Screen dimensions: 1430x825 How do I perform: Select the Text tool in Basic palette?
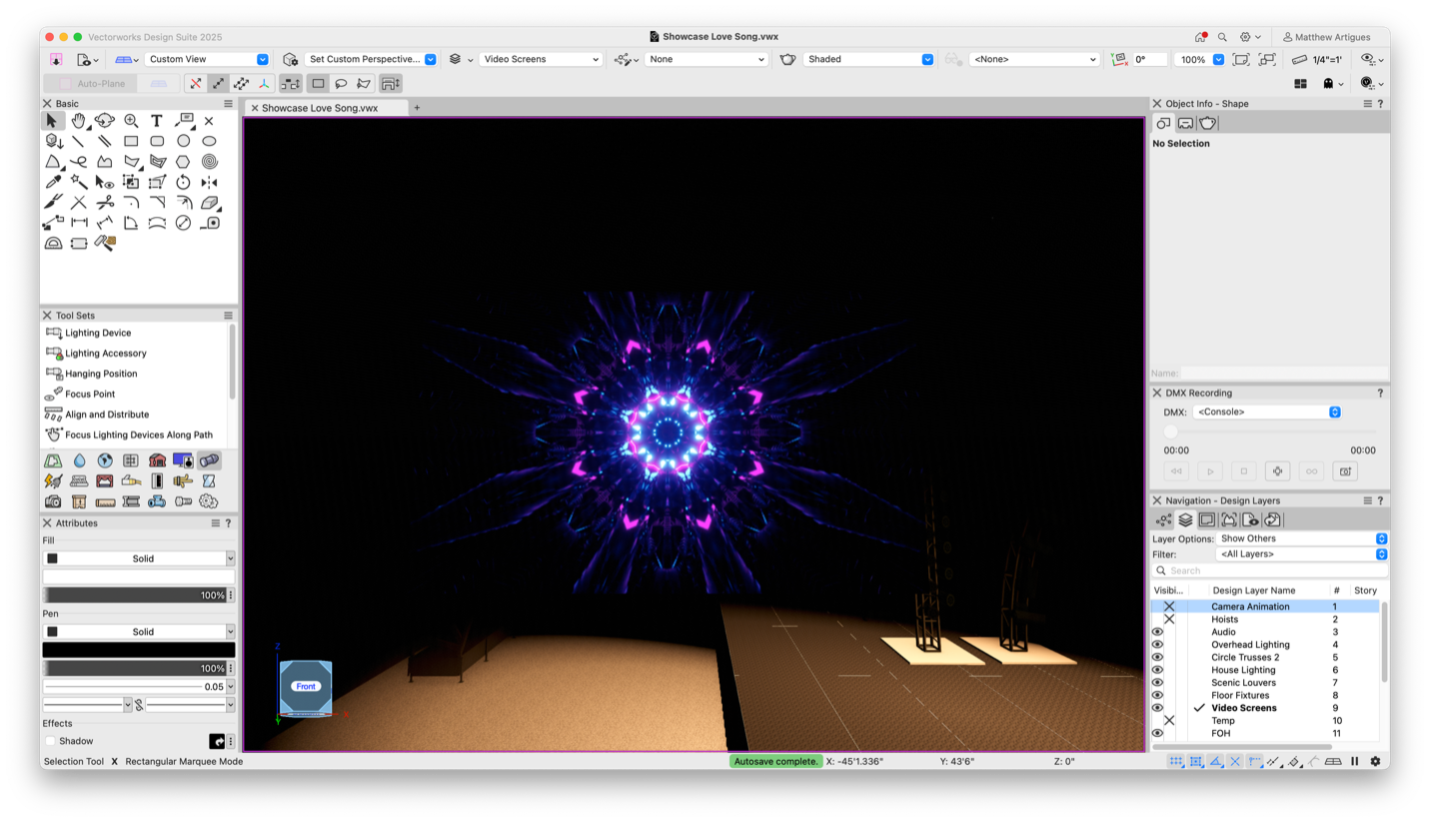click(157, 121)
